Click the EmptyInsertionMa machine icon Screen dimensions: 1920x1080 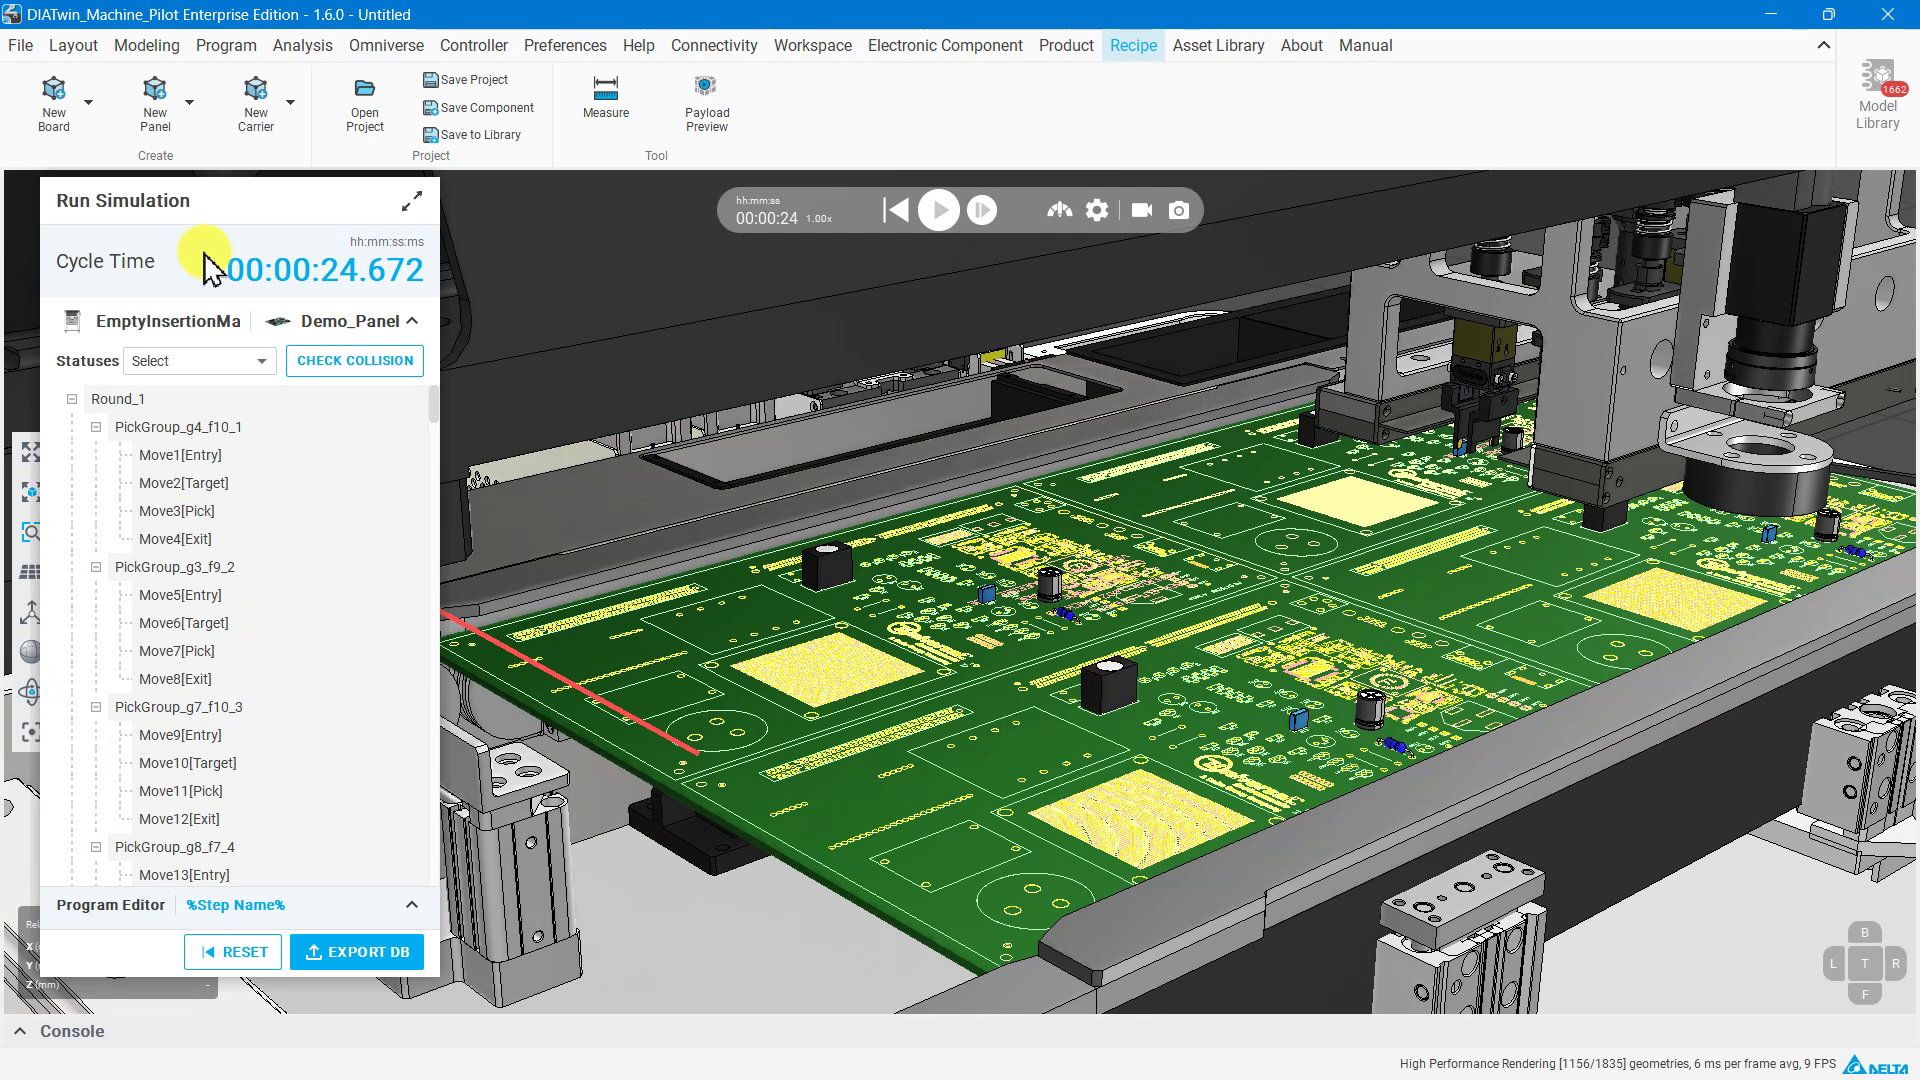click(72, 321)
